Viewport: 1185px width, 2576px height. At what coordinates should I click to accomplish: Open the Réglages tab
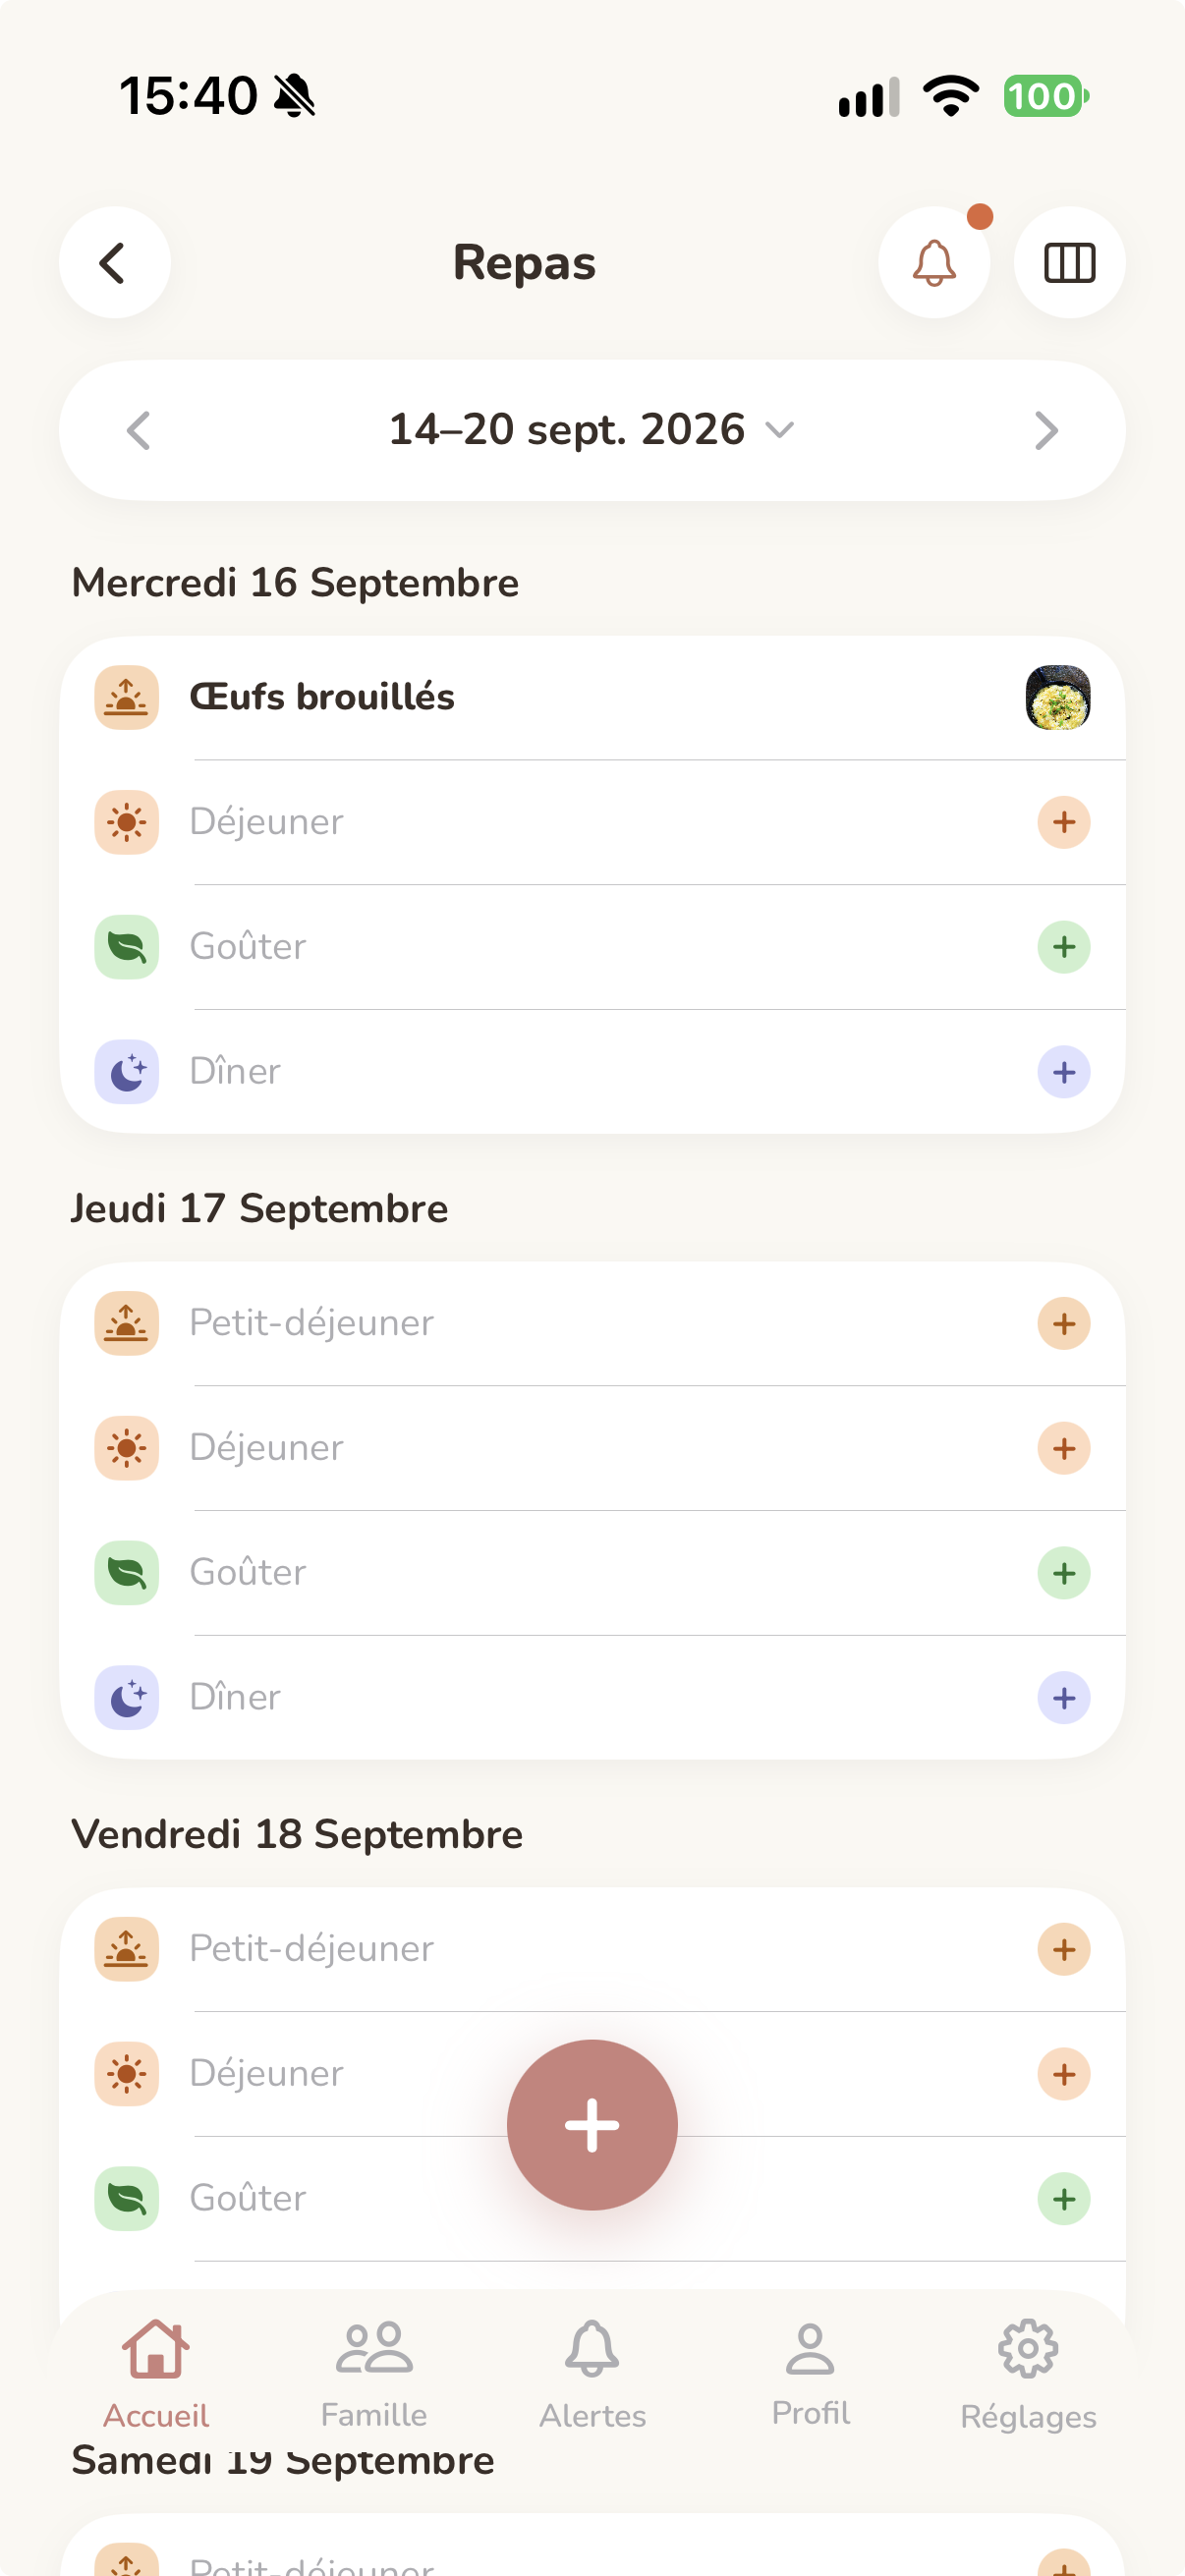click(1028, 2374)
